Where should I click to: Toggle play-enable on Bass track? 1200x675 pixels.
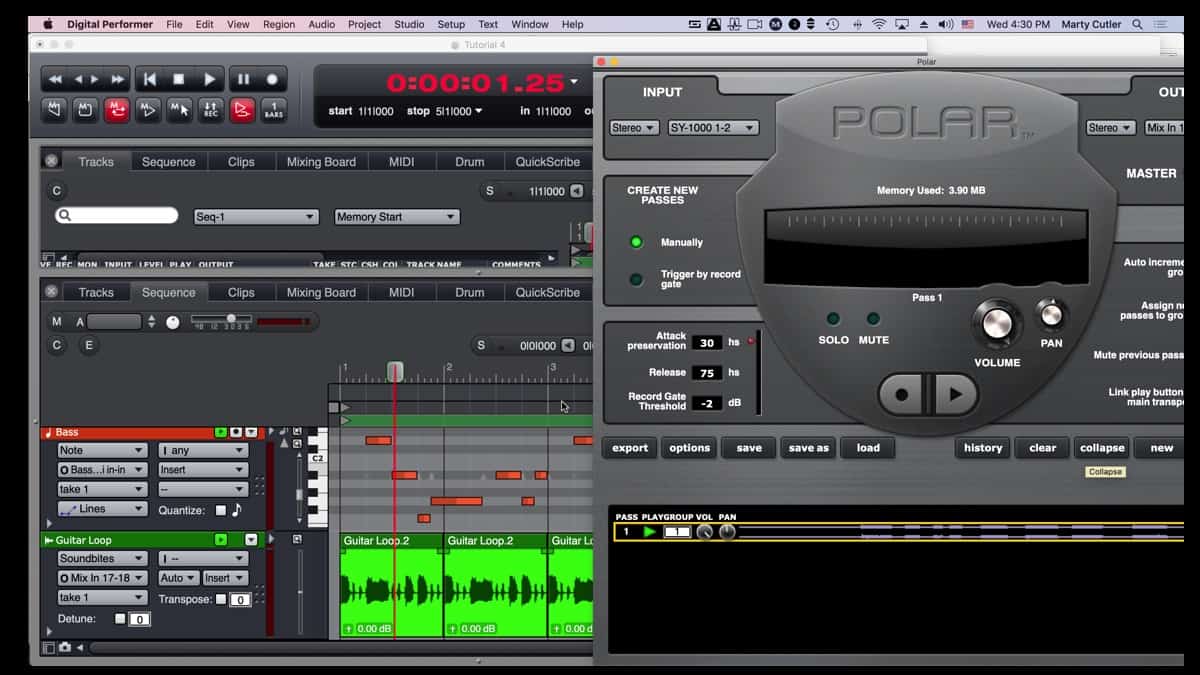(220, 432)
